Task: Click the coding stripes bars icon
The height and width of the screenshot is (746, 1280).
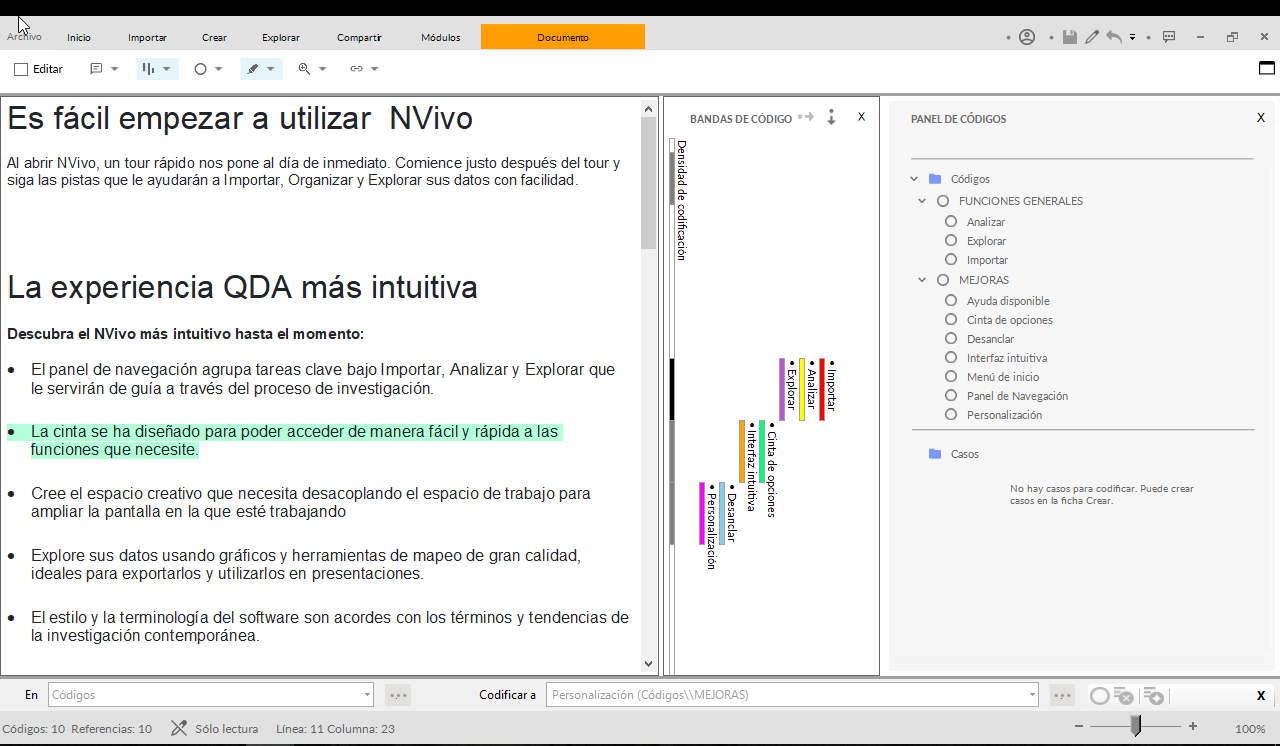Action: [149, 69]
